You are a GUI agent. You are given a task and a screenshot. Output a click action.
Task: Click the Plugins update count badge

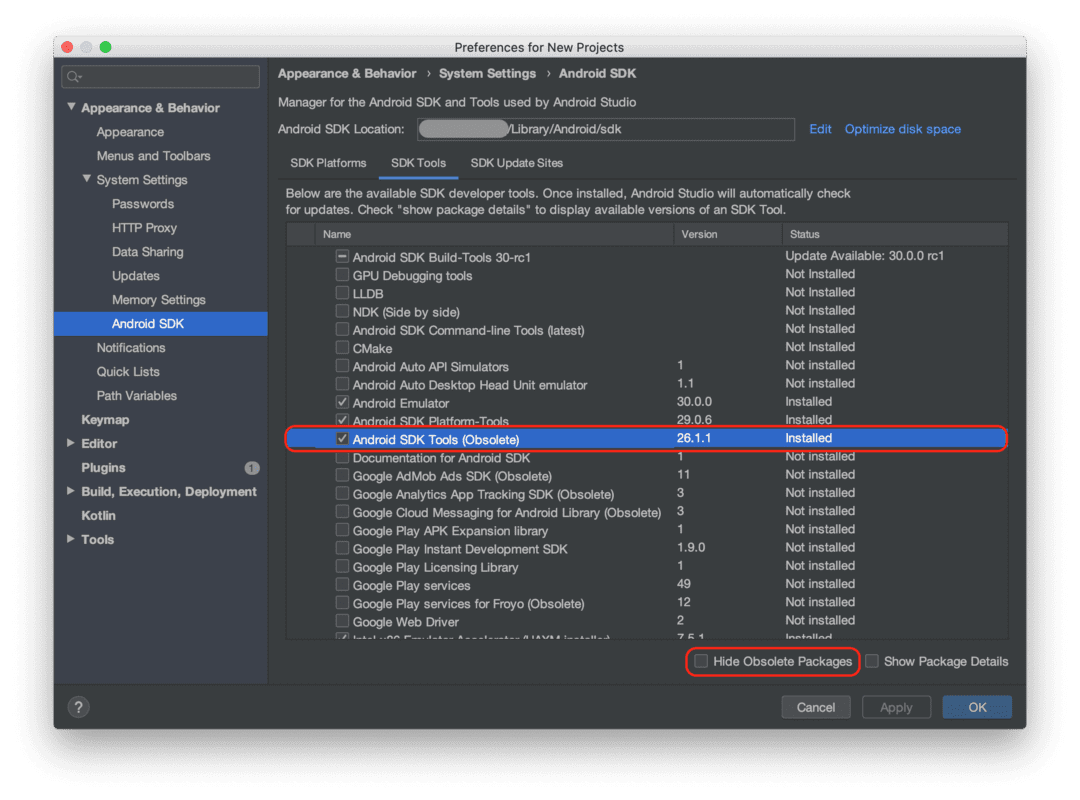[x=251, y=467]
